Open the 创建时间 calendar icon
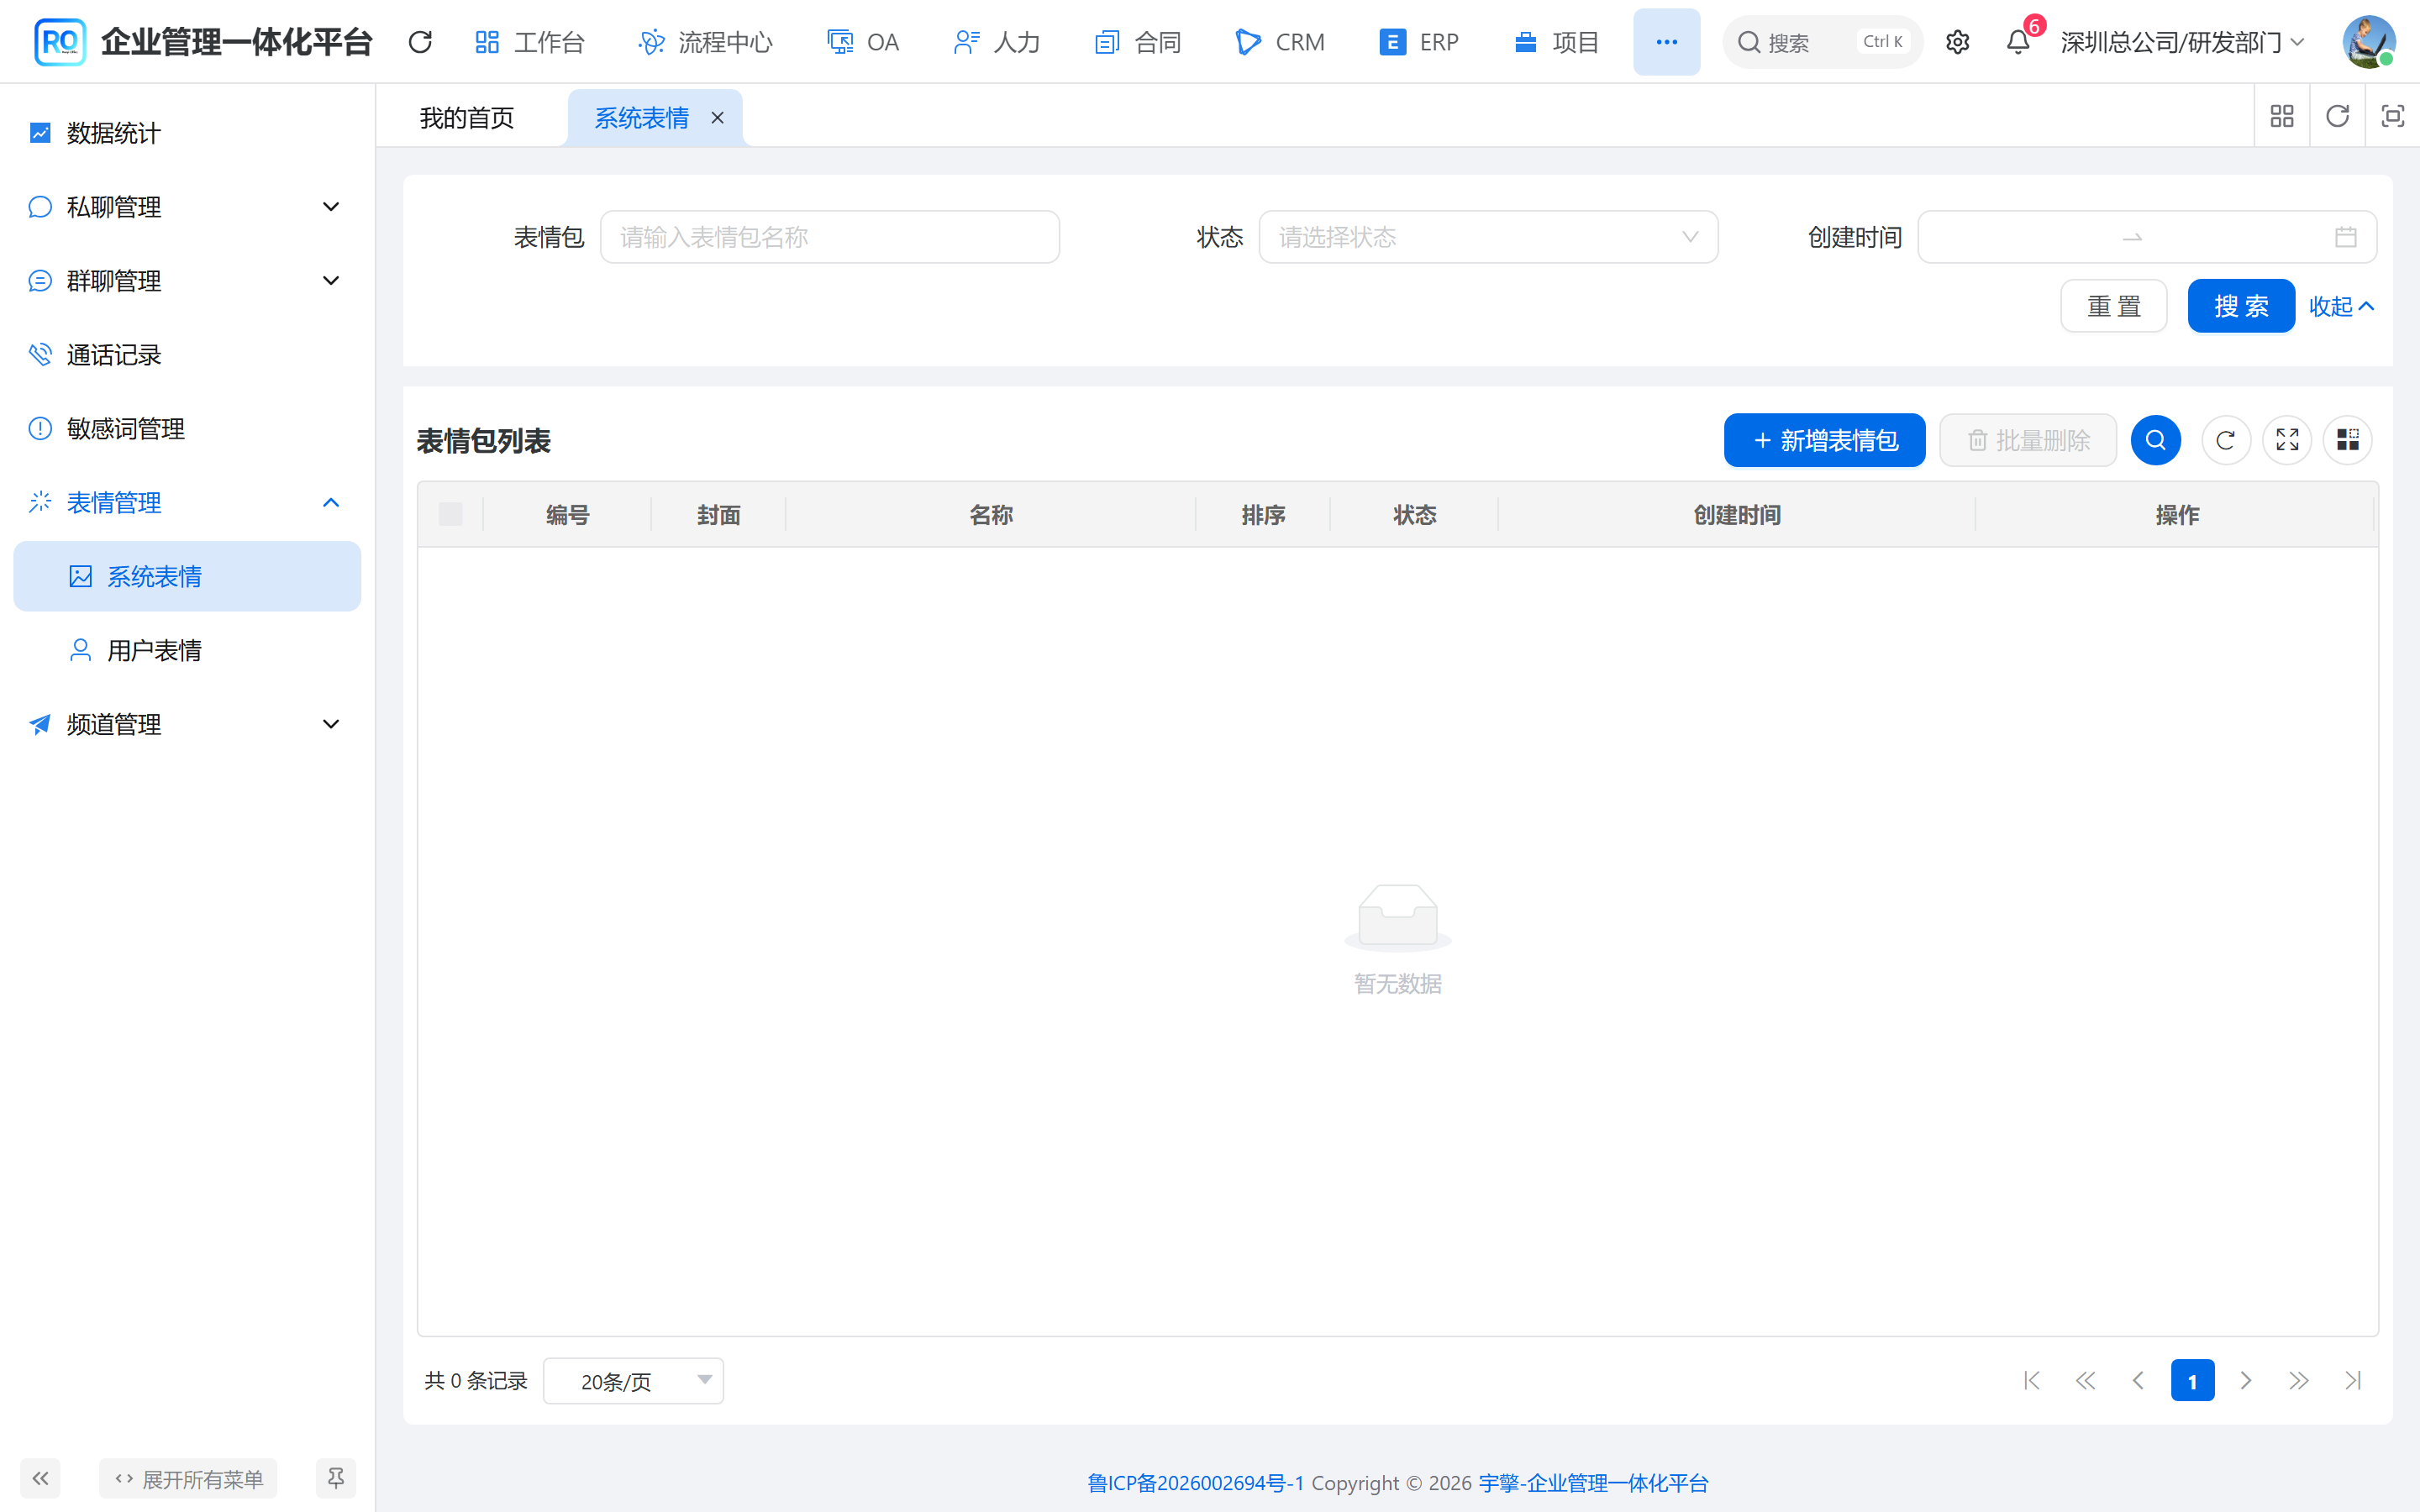Viewport: 2420px width, 1512px height. [x=2345, y=237]
